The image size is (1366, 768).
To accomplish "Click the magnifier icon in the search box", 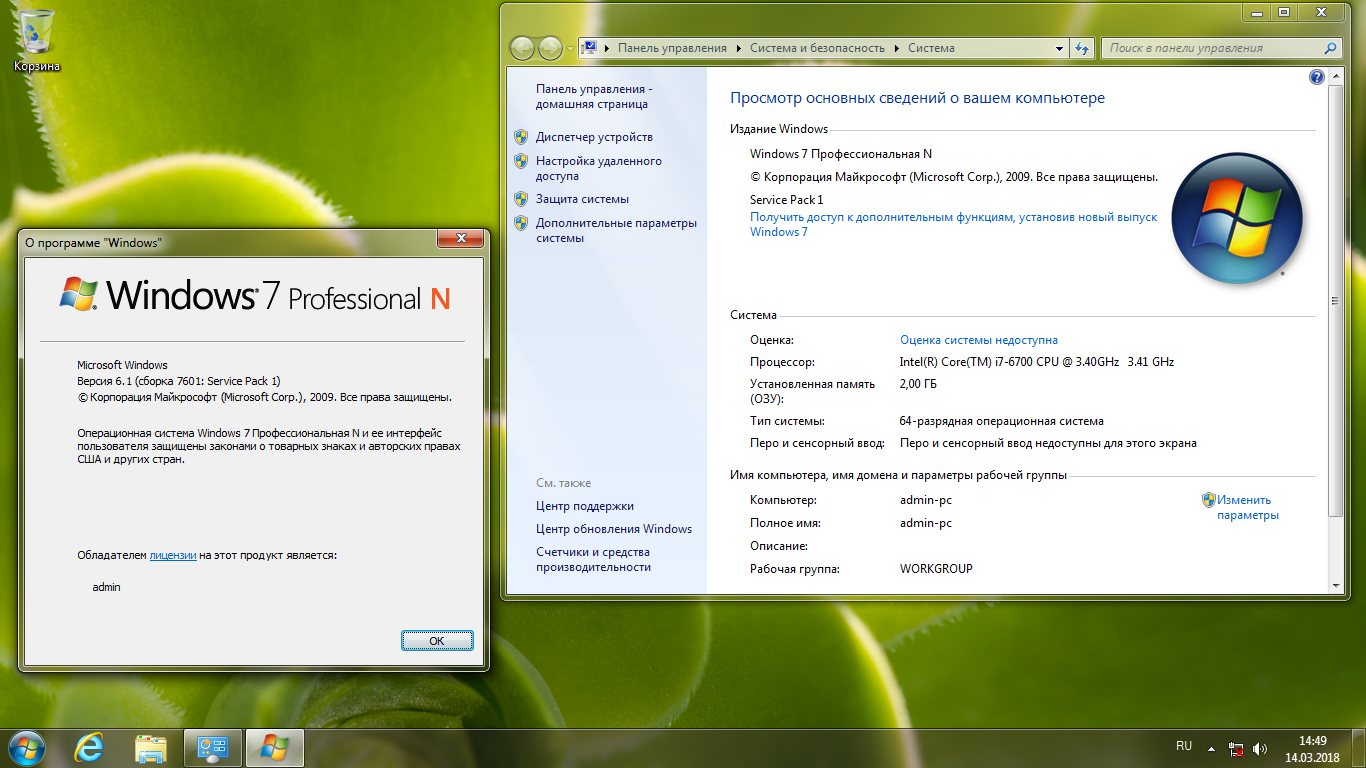I will click(1330, 48).
